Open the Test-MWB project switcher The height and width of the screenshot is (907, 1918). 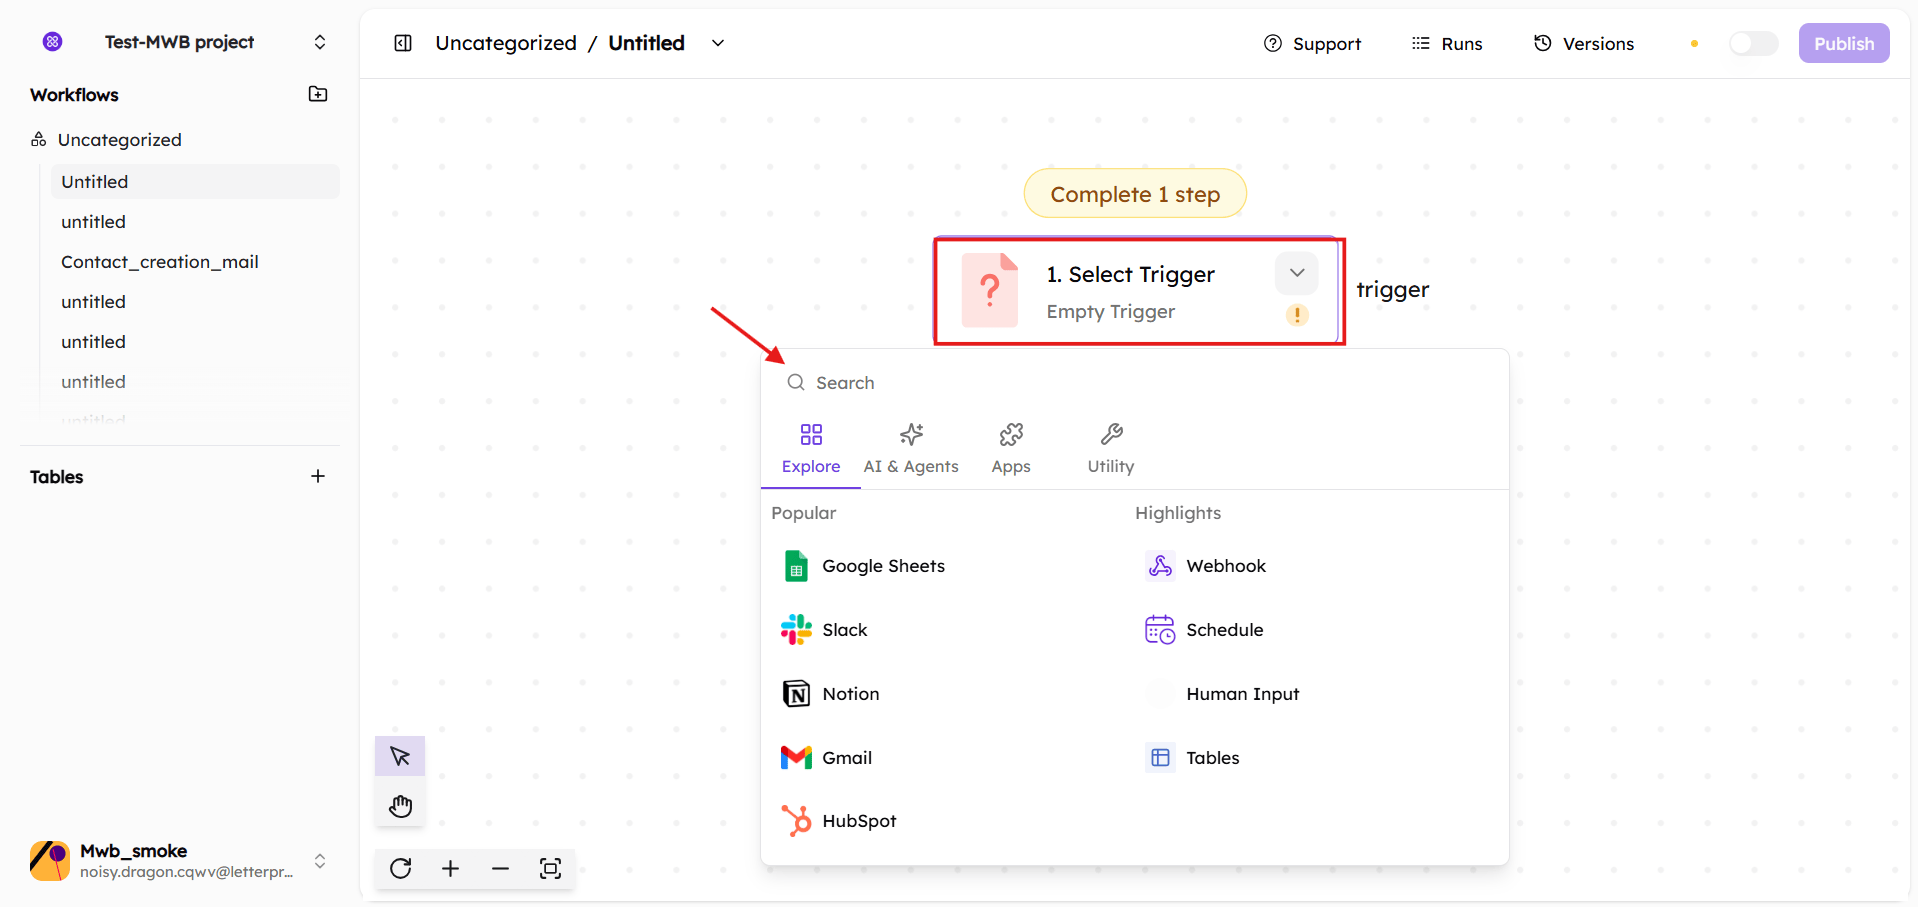(320, 42)
